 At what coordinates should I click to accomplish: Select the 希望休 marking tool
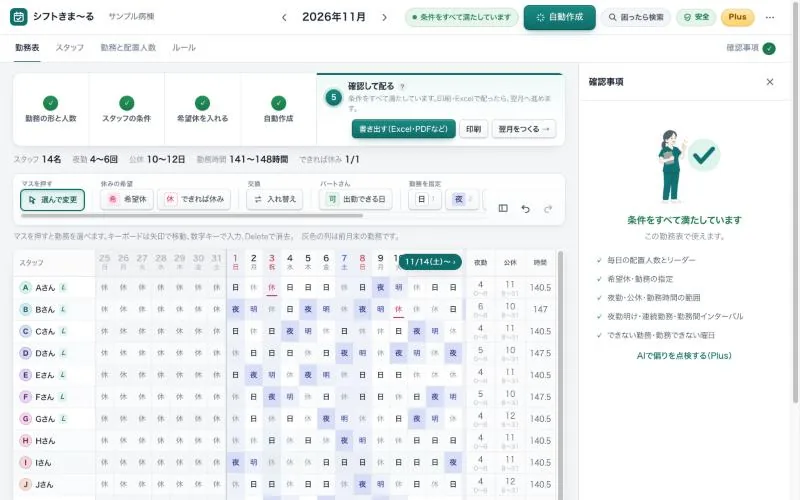click(x=127, y=199)
